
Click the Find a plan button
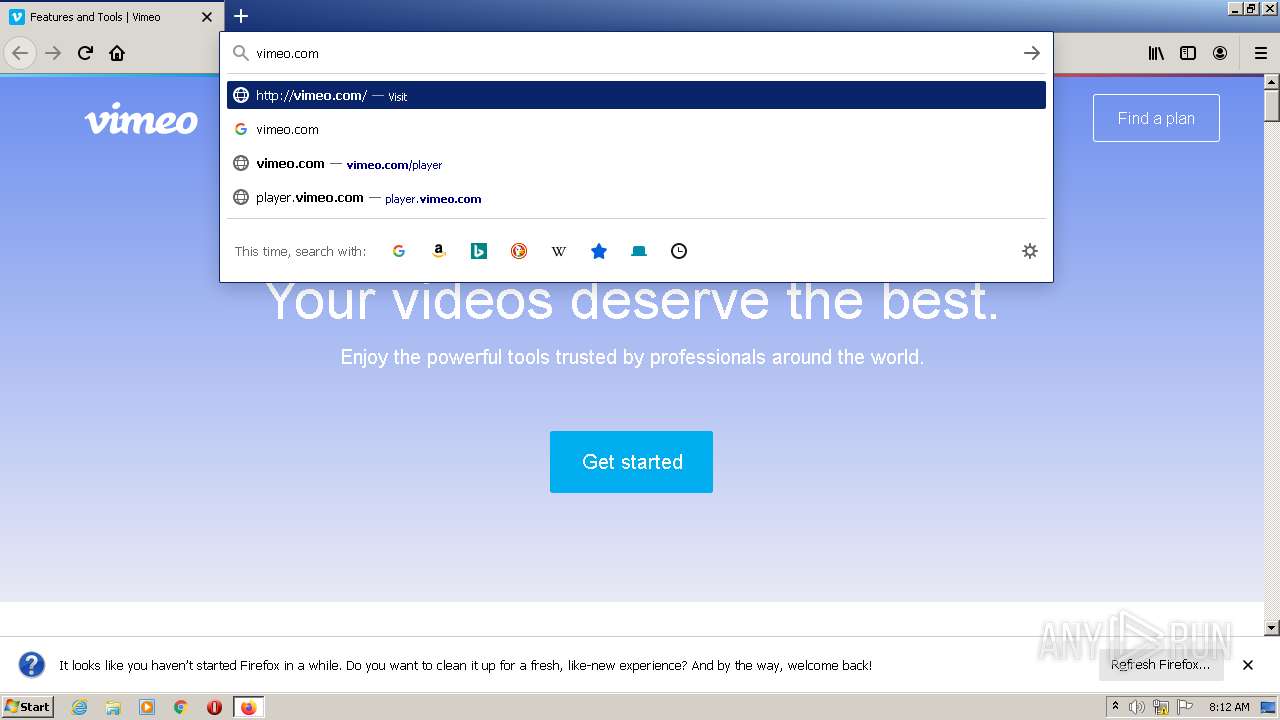pyautogui.click(x=1156, y=118)
